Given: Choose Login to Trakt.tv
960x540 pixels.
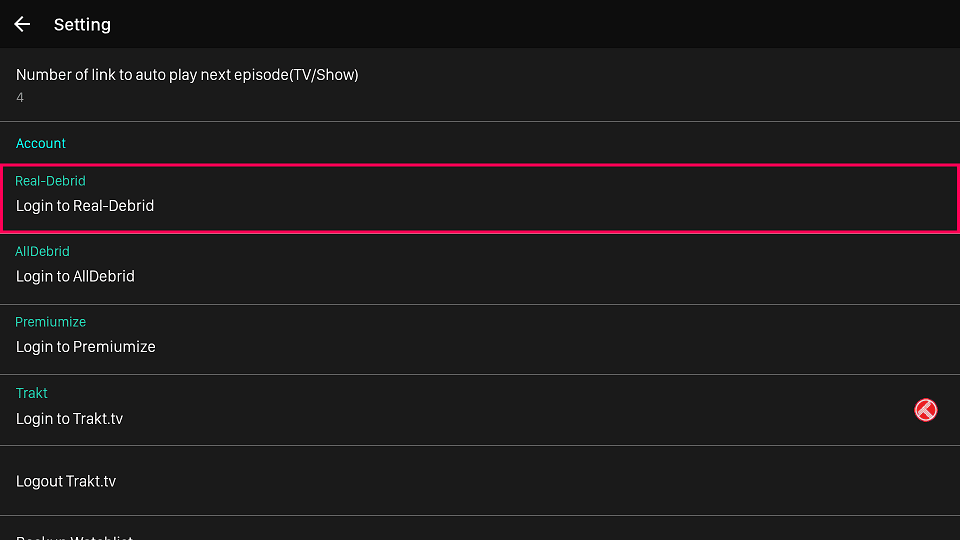Looking at the screenshot, I should (69, 419).
